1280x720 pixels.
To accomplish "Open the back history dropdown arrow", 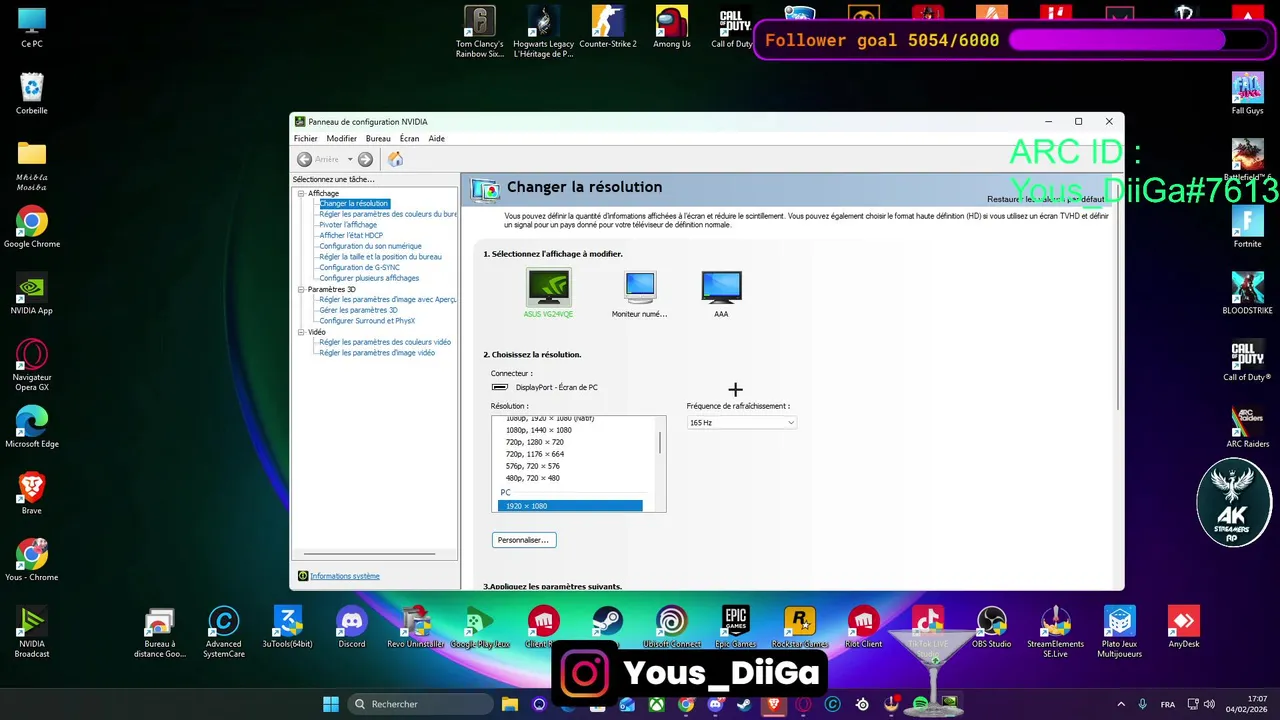I will [x=350, y=159].
